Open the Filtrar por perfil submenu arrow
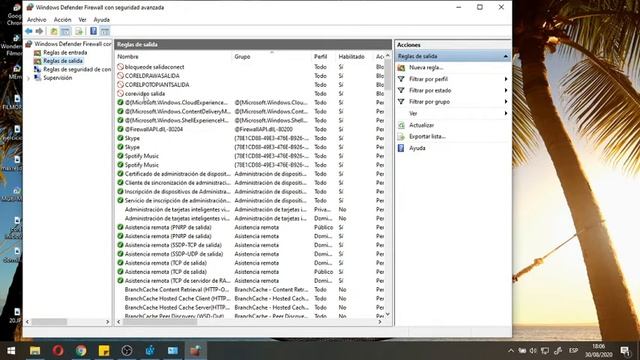This screenshot has height=360, width=640. pyautogui.click(x=506, y=79)
